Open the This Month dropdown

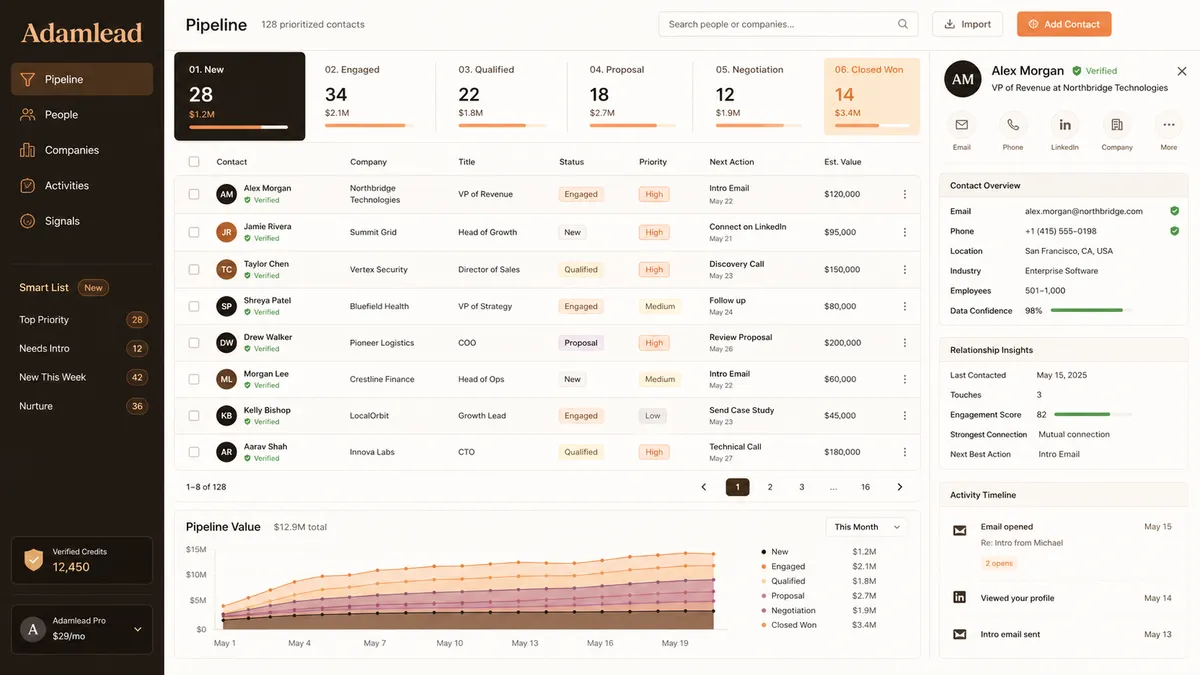(x=866, y=527)
